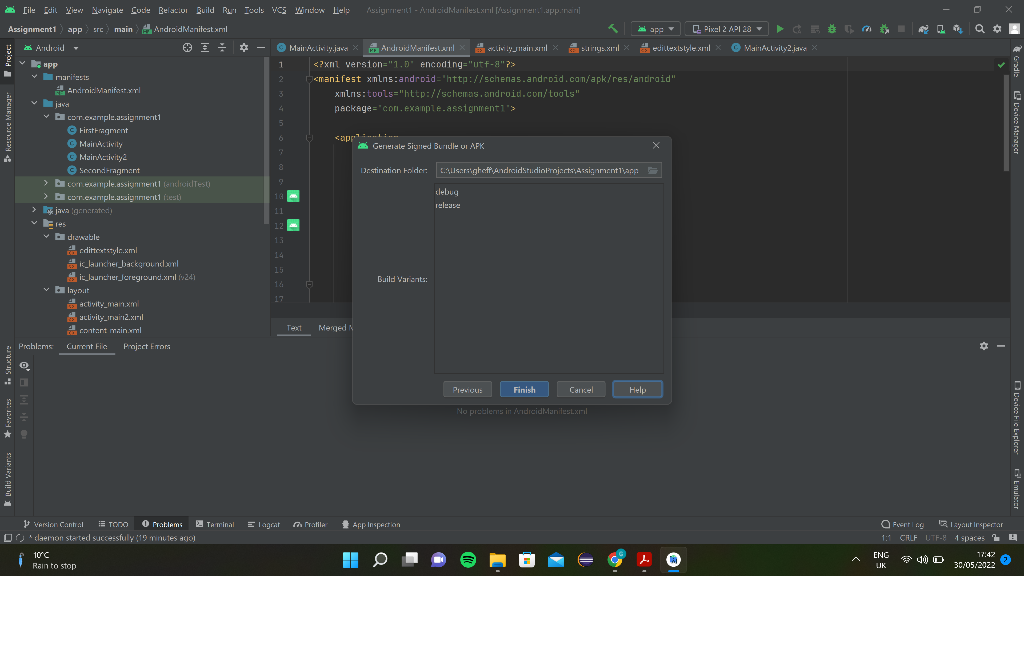This screenshot has height=645, width=1024.
Task: Open the Pixel 2 API 28 device dropdown
Action: (x=727, y=29)
